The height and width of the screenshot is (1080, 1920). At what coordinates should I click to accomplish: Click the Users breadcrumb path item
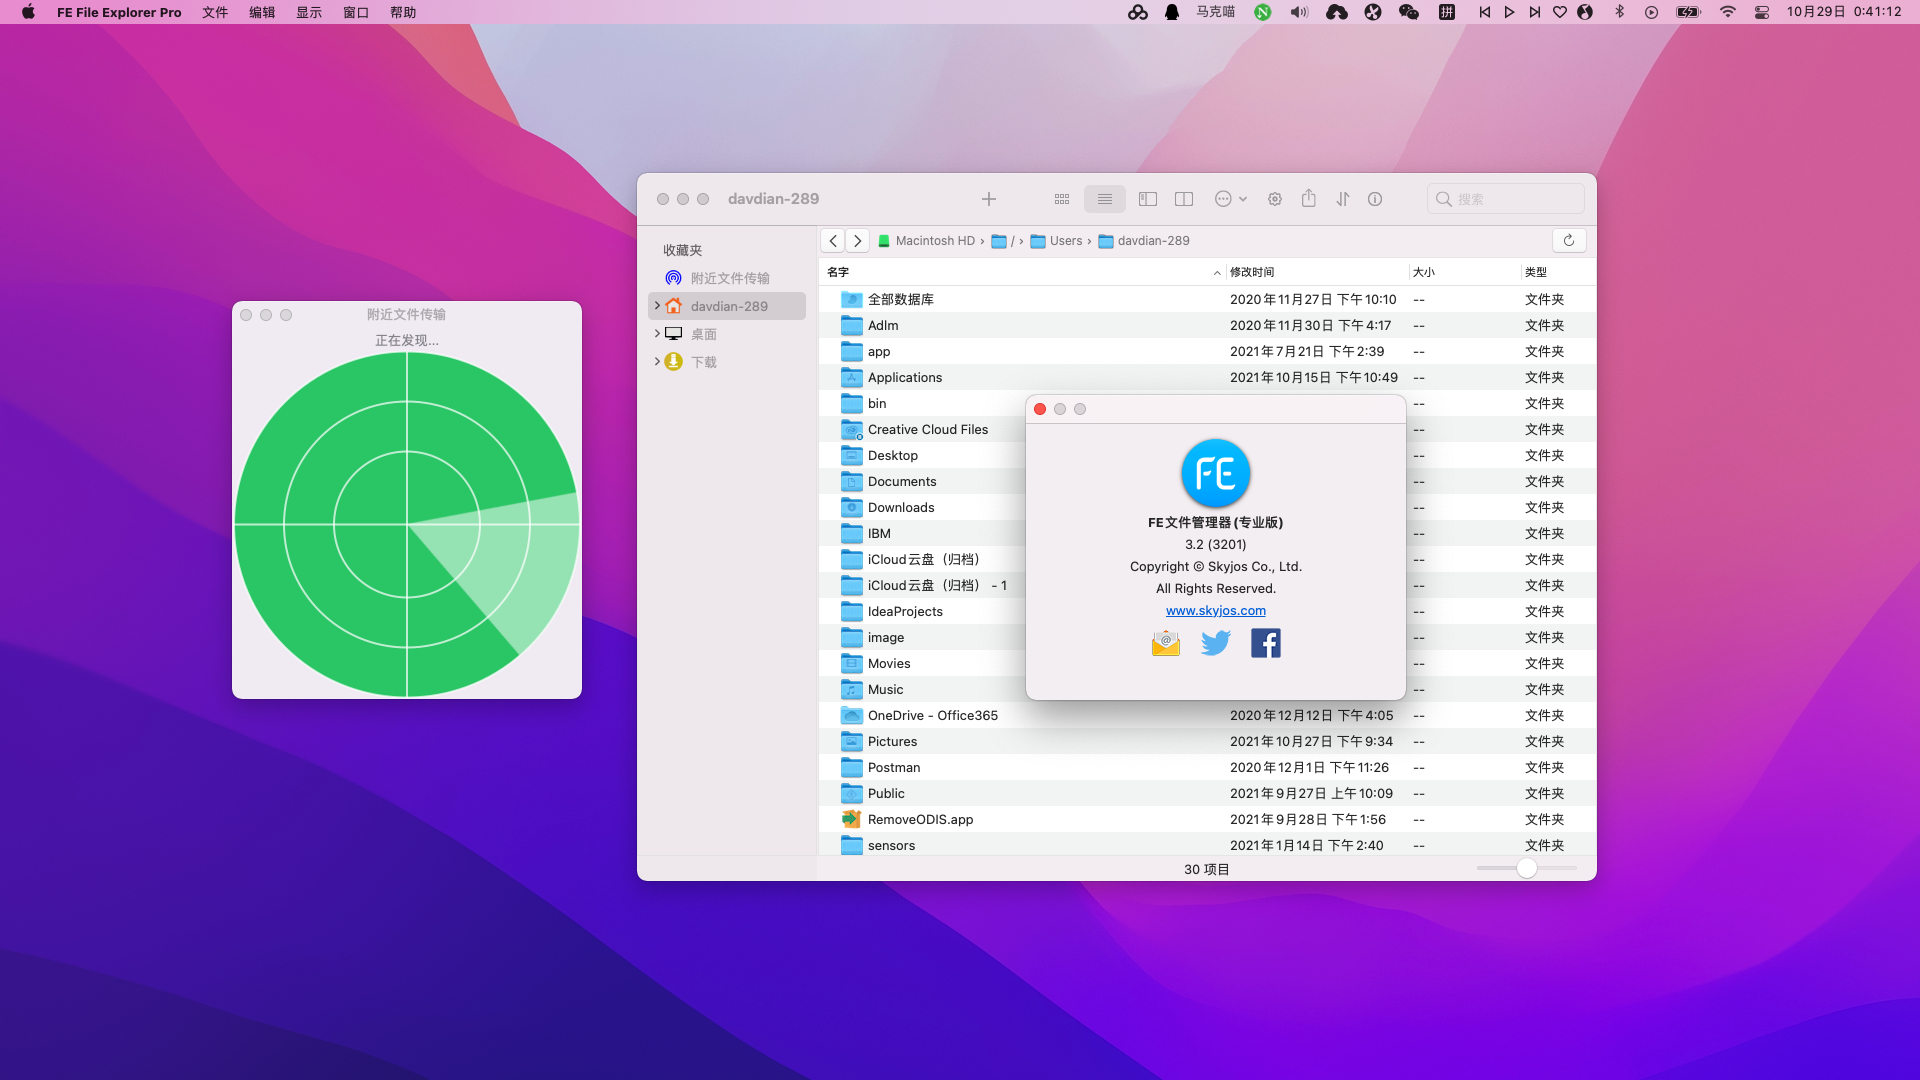click(x=1065, y=241)
